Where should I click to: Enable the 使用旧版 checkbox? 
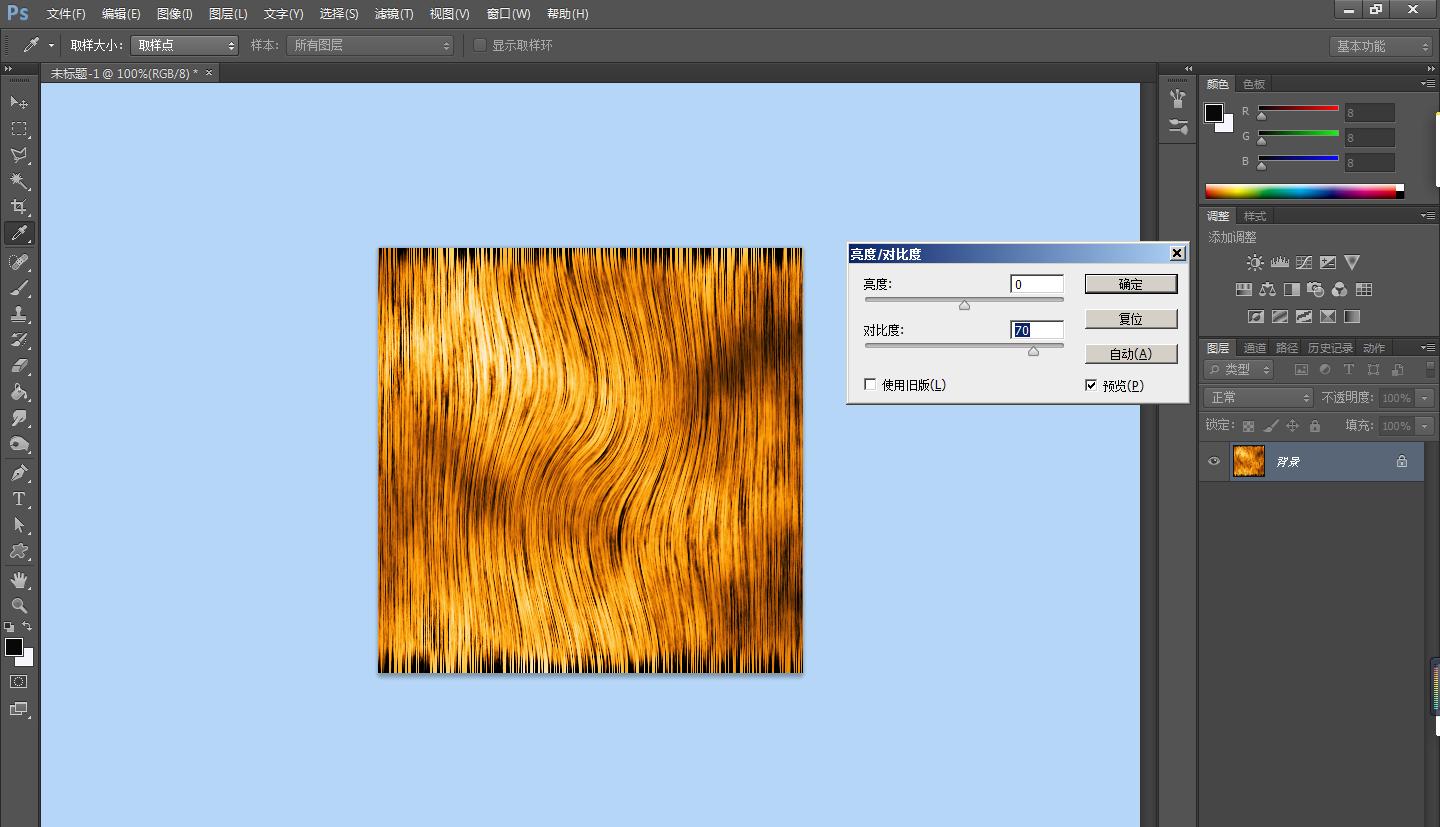coord(870,384)
